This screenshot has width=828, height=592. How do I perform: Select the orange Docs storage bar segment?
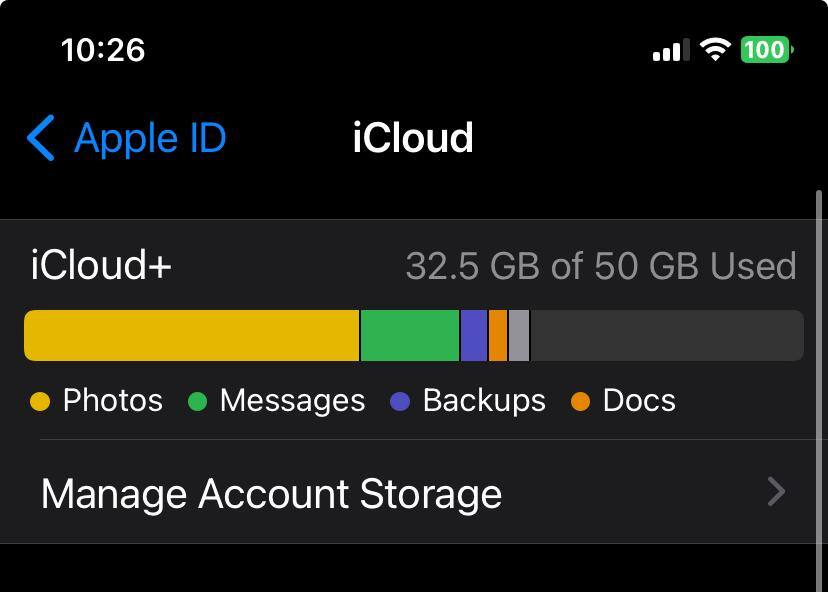(498, 335)
